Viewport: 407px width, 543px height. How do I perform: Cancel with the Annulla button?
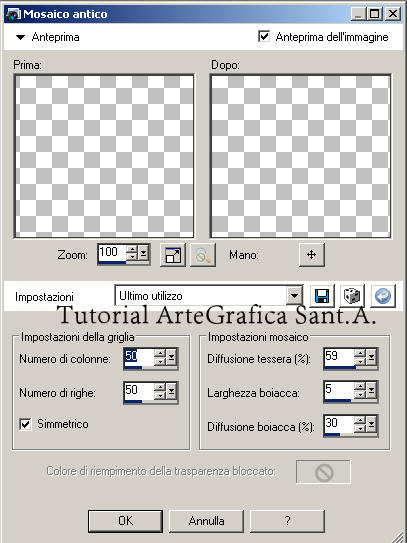tap(206, 521)
